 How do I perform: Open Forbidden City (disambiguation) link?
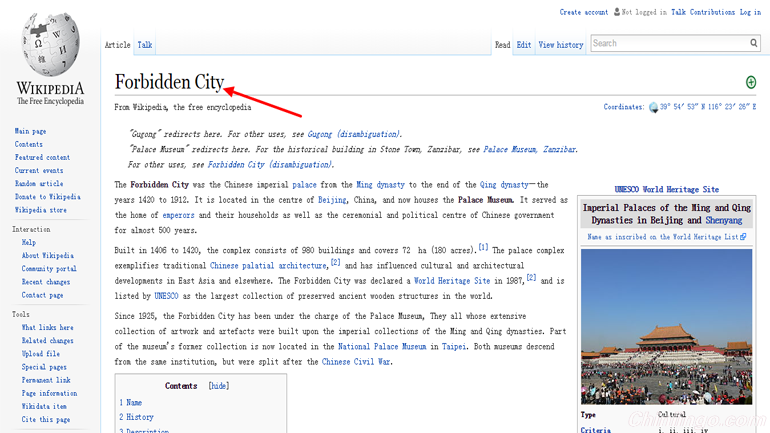pyautogui.click(x=270, y=164)
